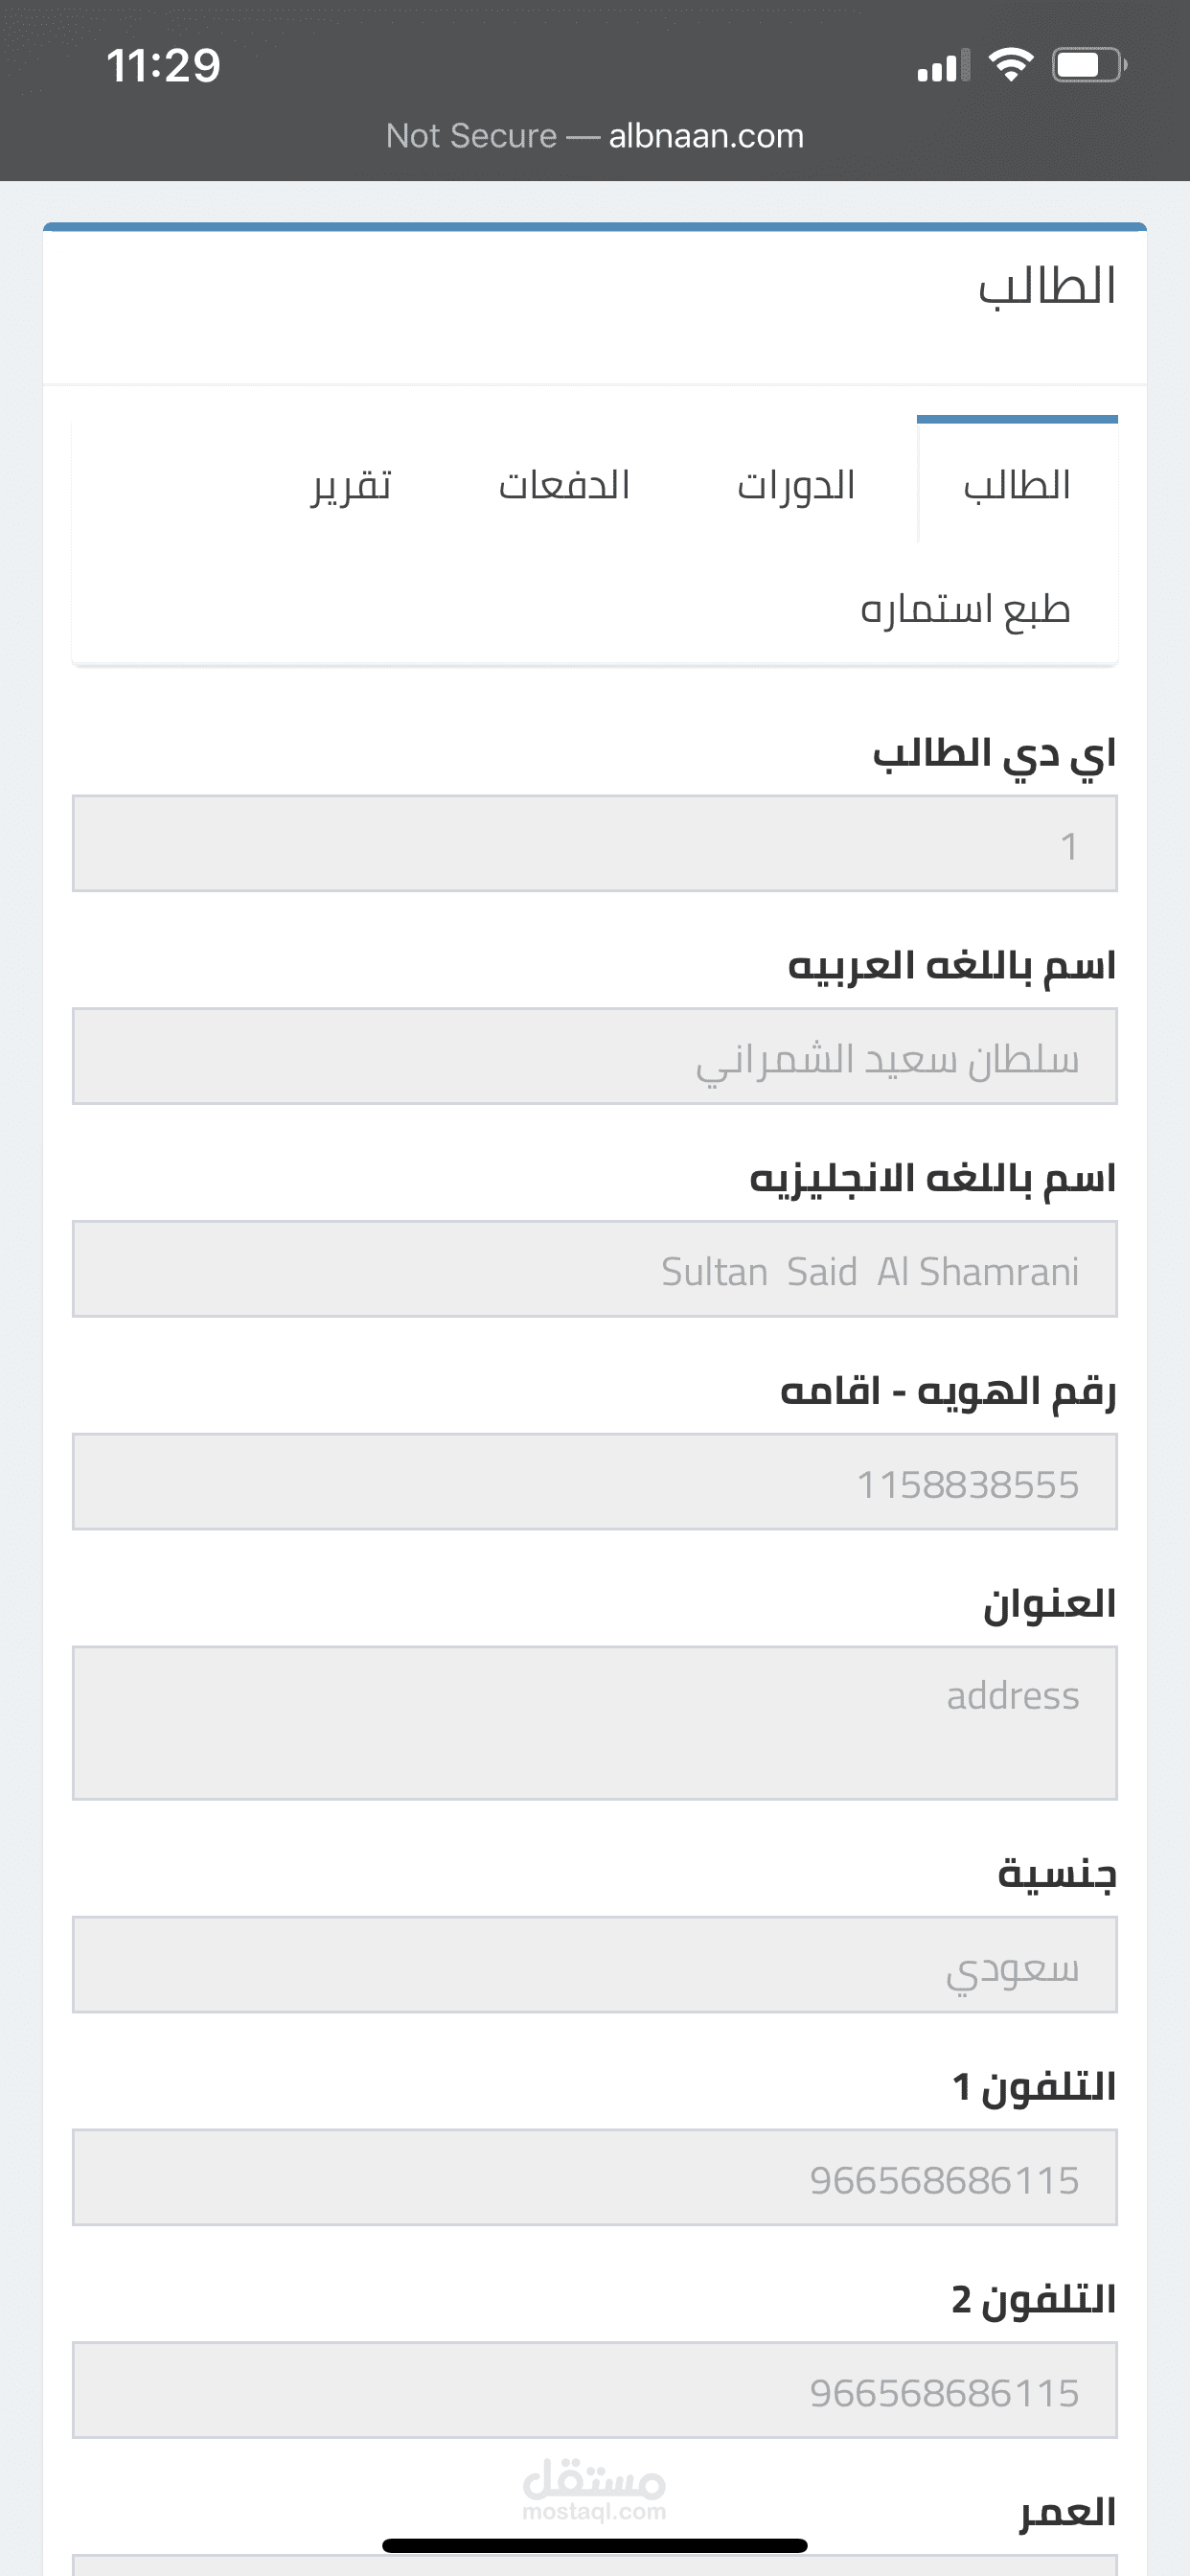Click the nationality field showing سعودي
1190x2576 pixels.
click(x=594, y=1965)
